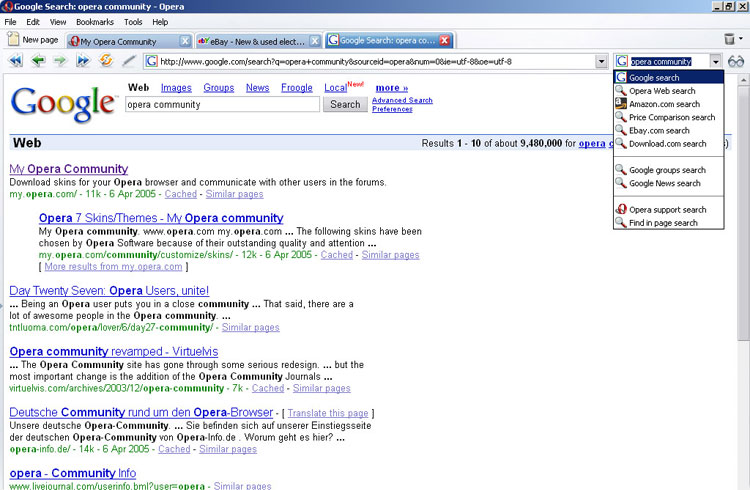Open the Preferences link
750x490 pixels.
pyautogui.click(x=392, y=109)
